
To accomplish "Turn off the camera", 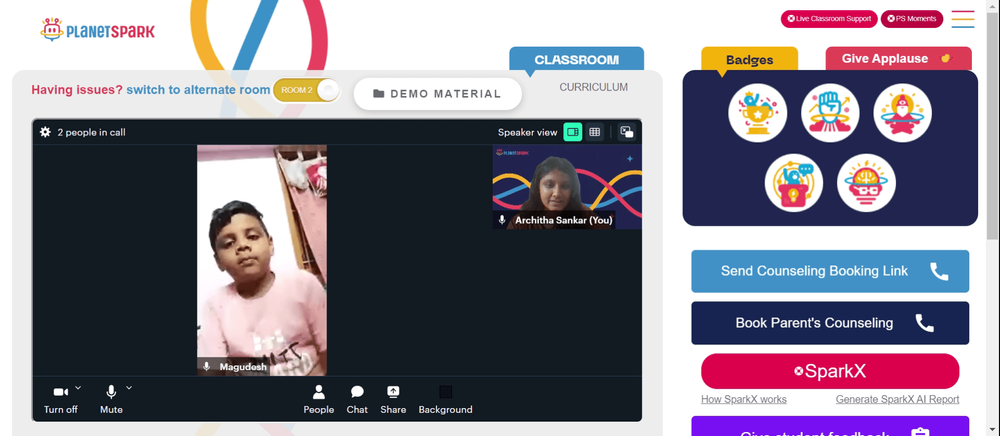I will (x=61, y=400).
